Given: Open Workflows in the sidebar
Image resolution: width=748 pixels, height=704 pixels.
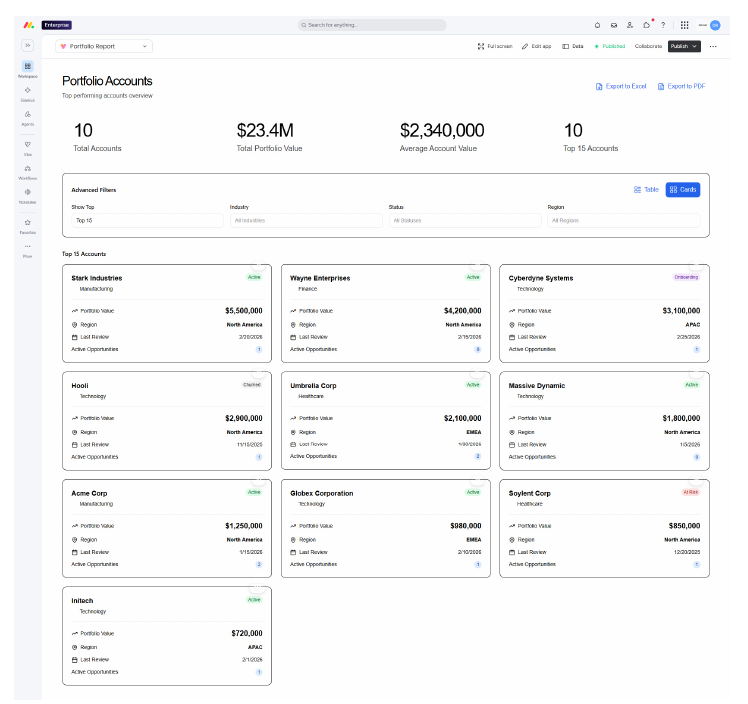Looking at the screenshot, I should click(x=28, y=172).
